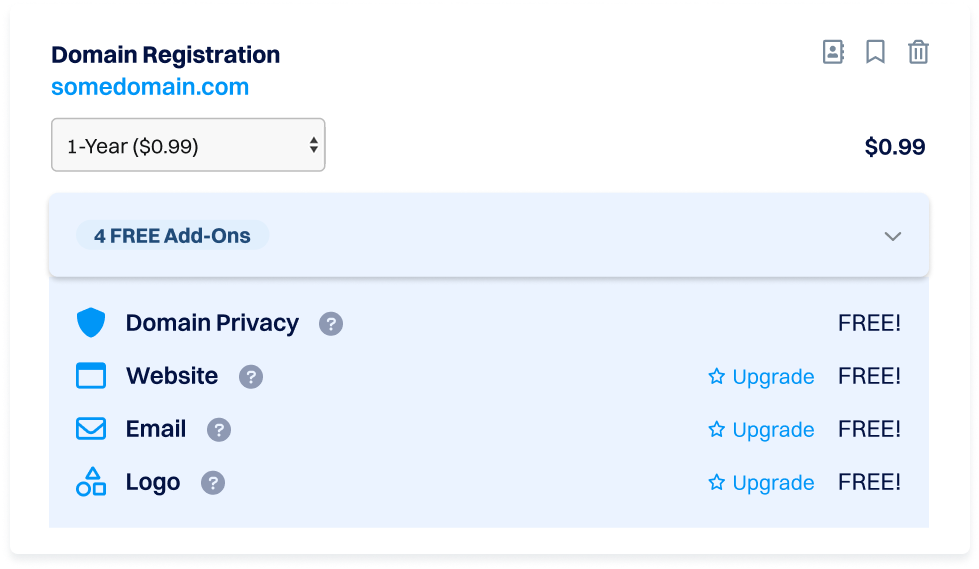Click the Domain Privacy shield icon

point(91,323)
